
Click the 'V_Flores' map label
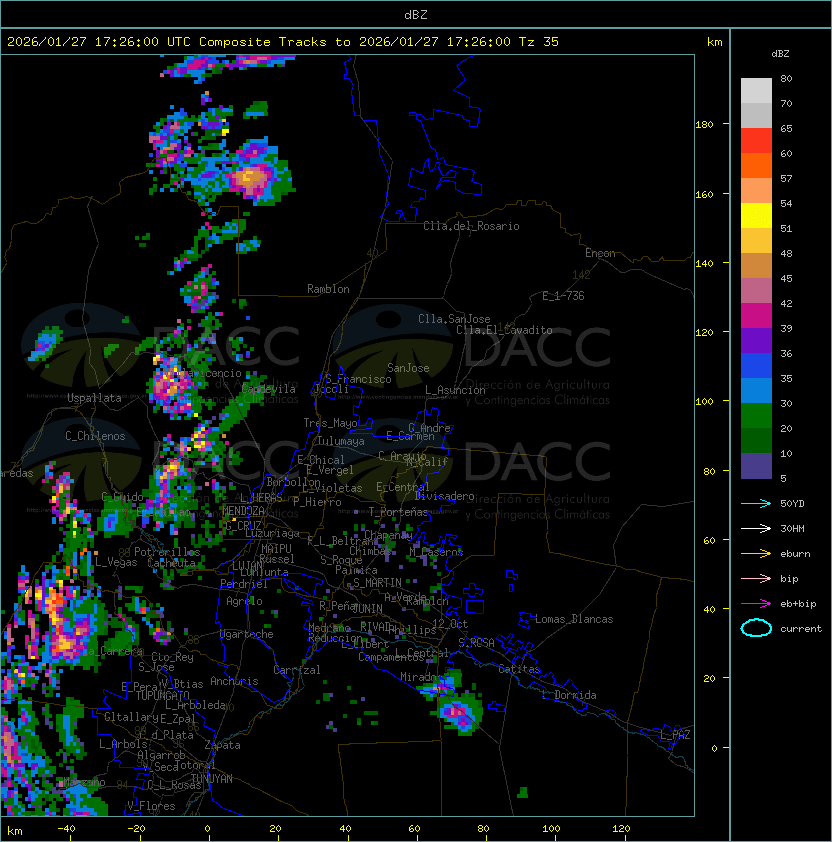tap(151, 806)
